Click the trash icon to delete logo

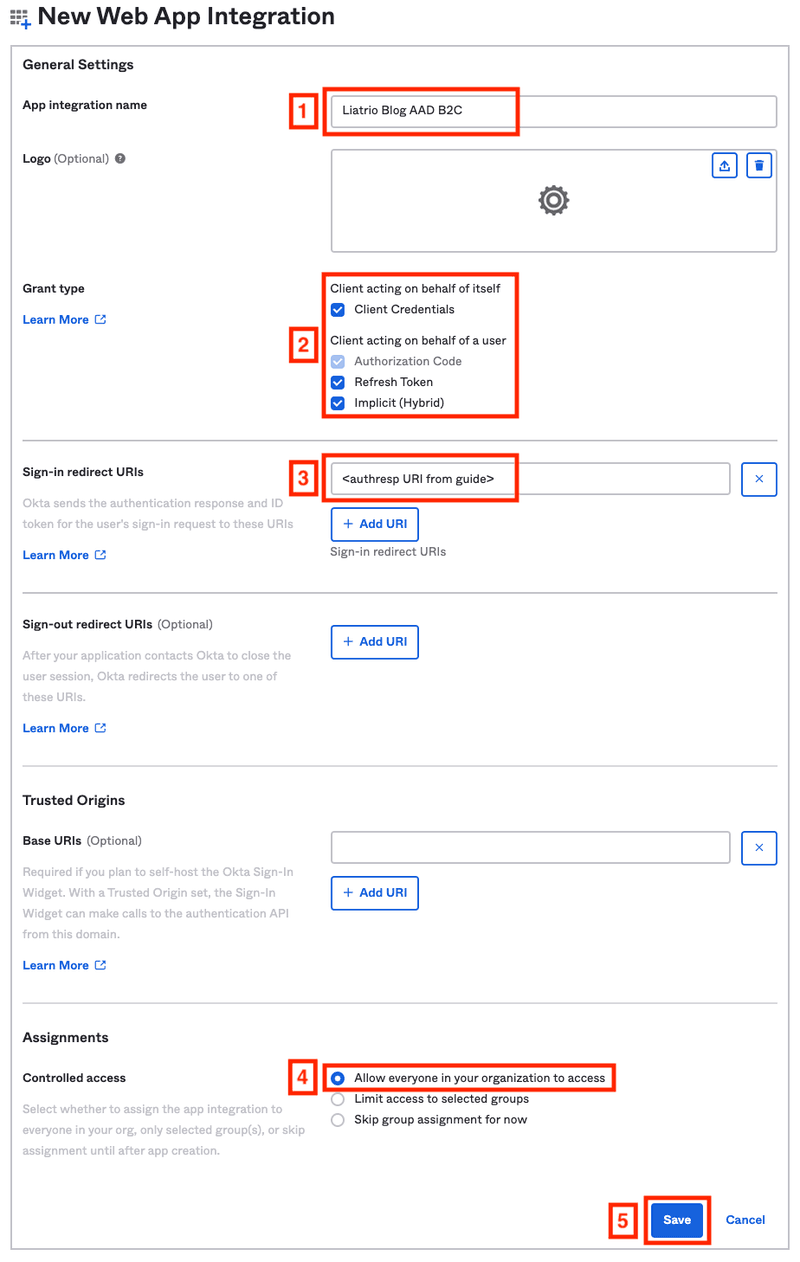(759, 165)
